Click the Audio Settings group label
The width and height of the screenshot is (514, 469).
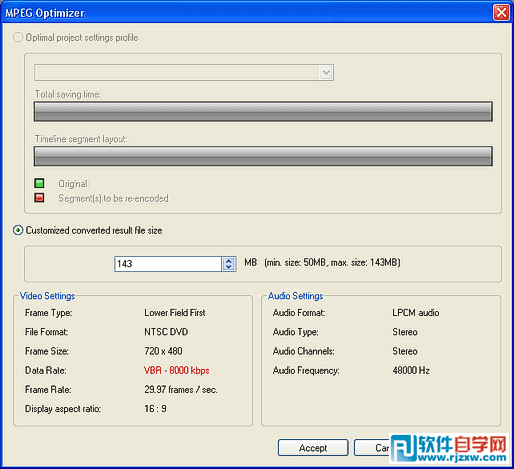pos(296,296)
